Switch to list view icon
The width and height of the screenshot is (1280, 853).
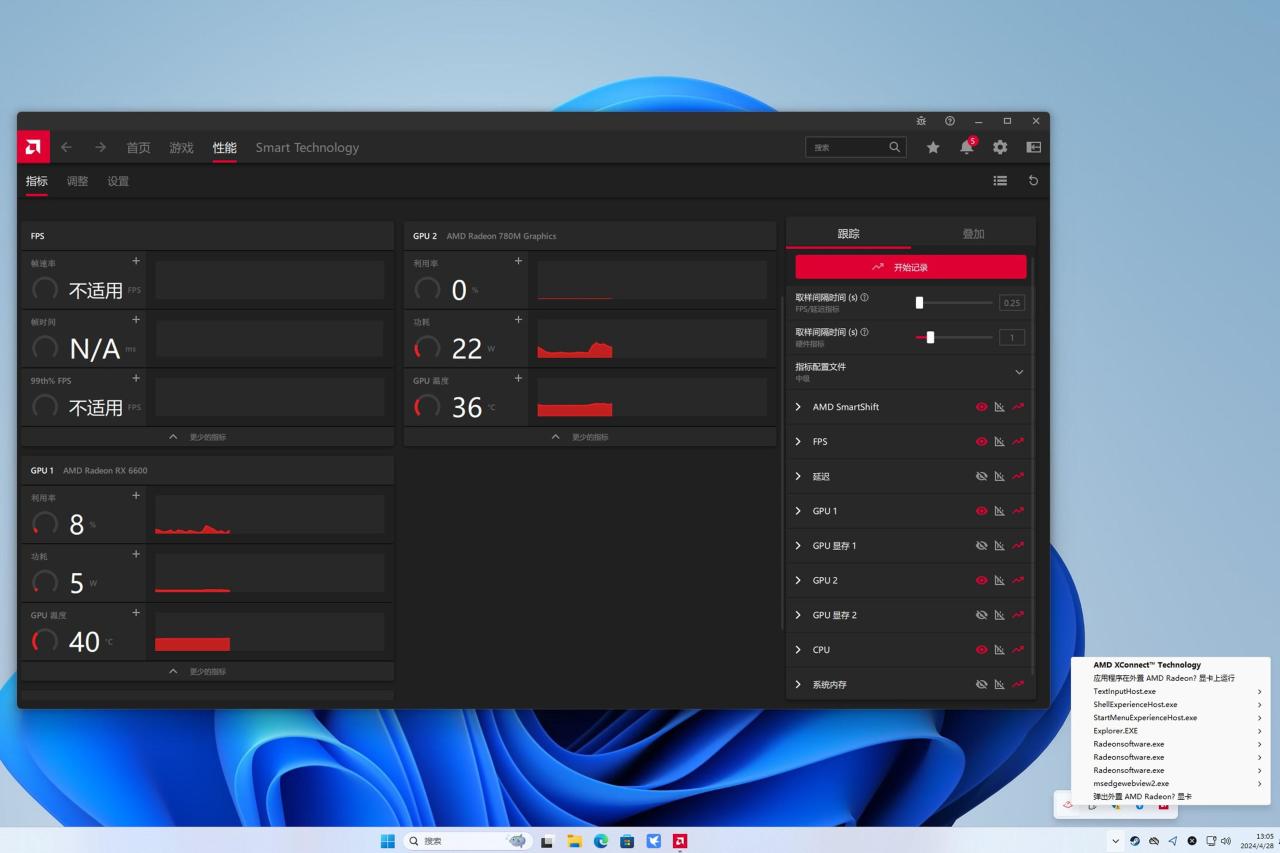pyautogui.click(x=1000, y=181)
